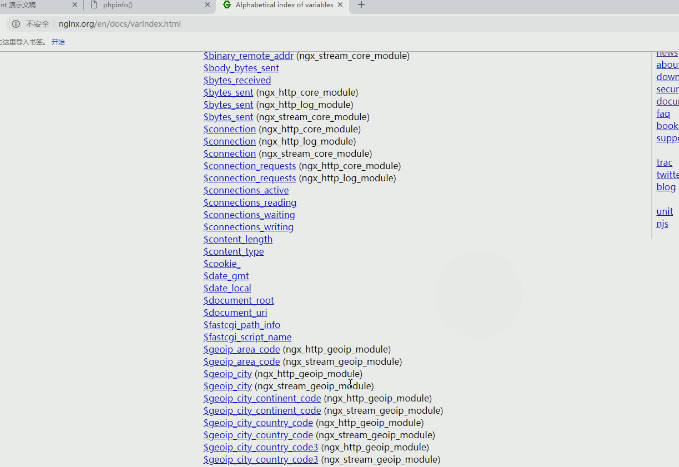Close the phpinfo() tab
Viewport: 679px width, 467px height.
[x=207, y=5]
